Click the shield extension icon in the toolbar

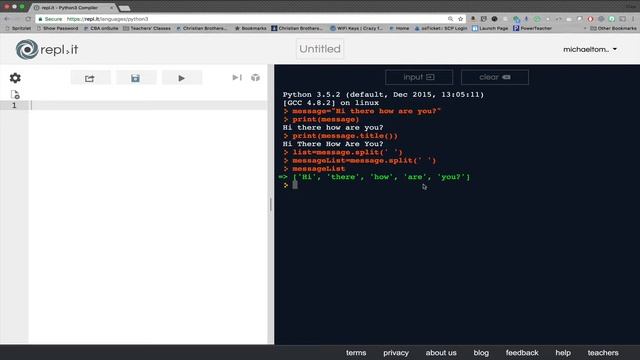point(484,19)
